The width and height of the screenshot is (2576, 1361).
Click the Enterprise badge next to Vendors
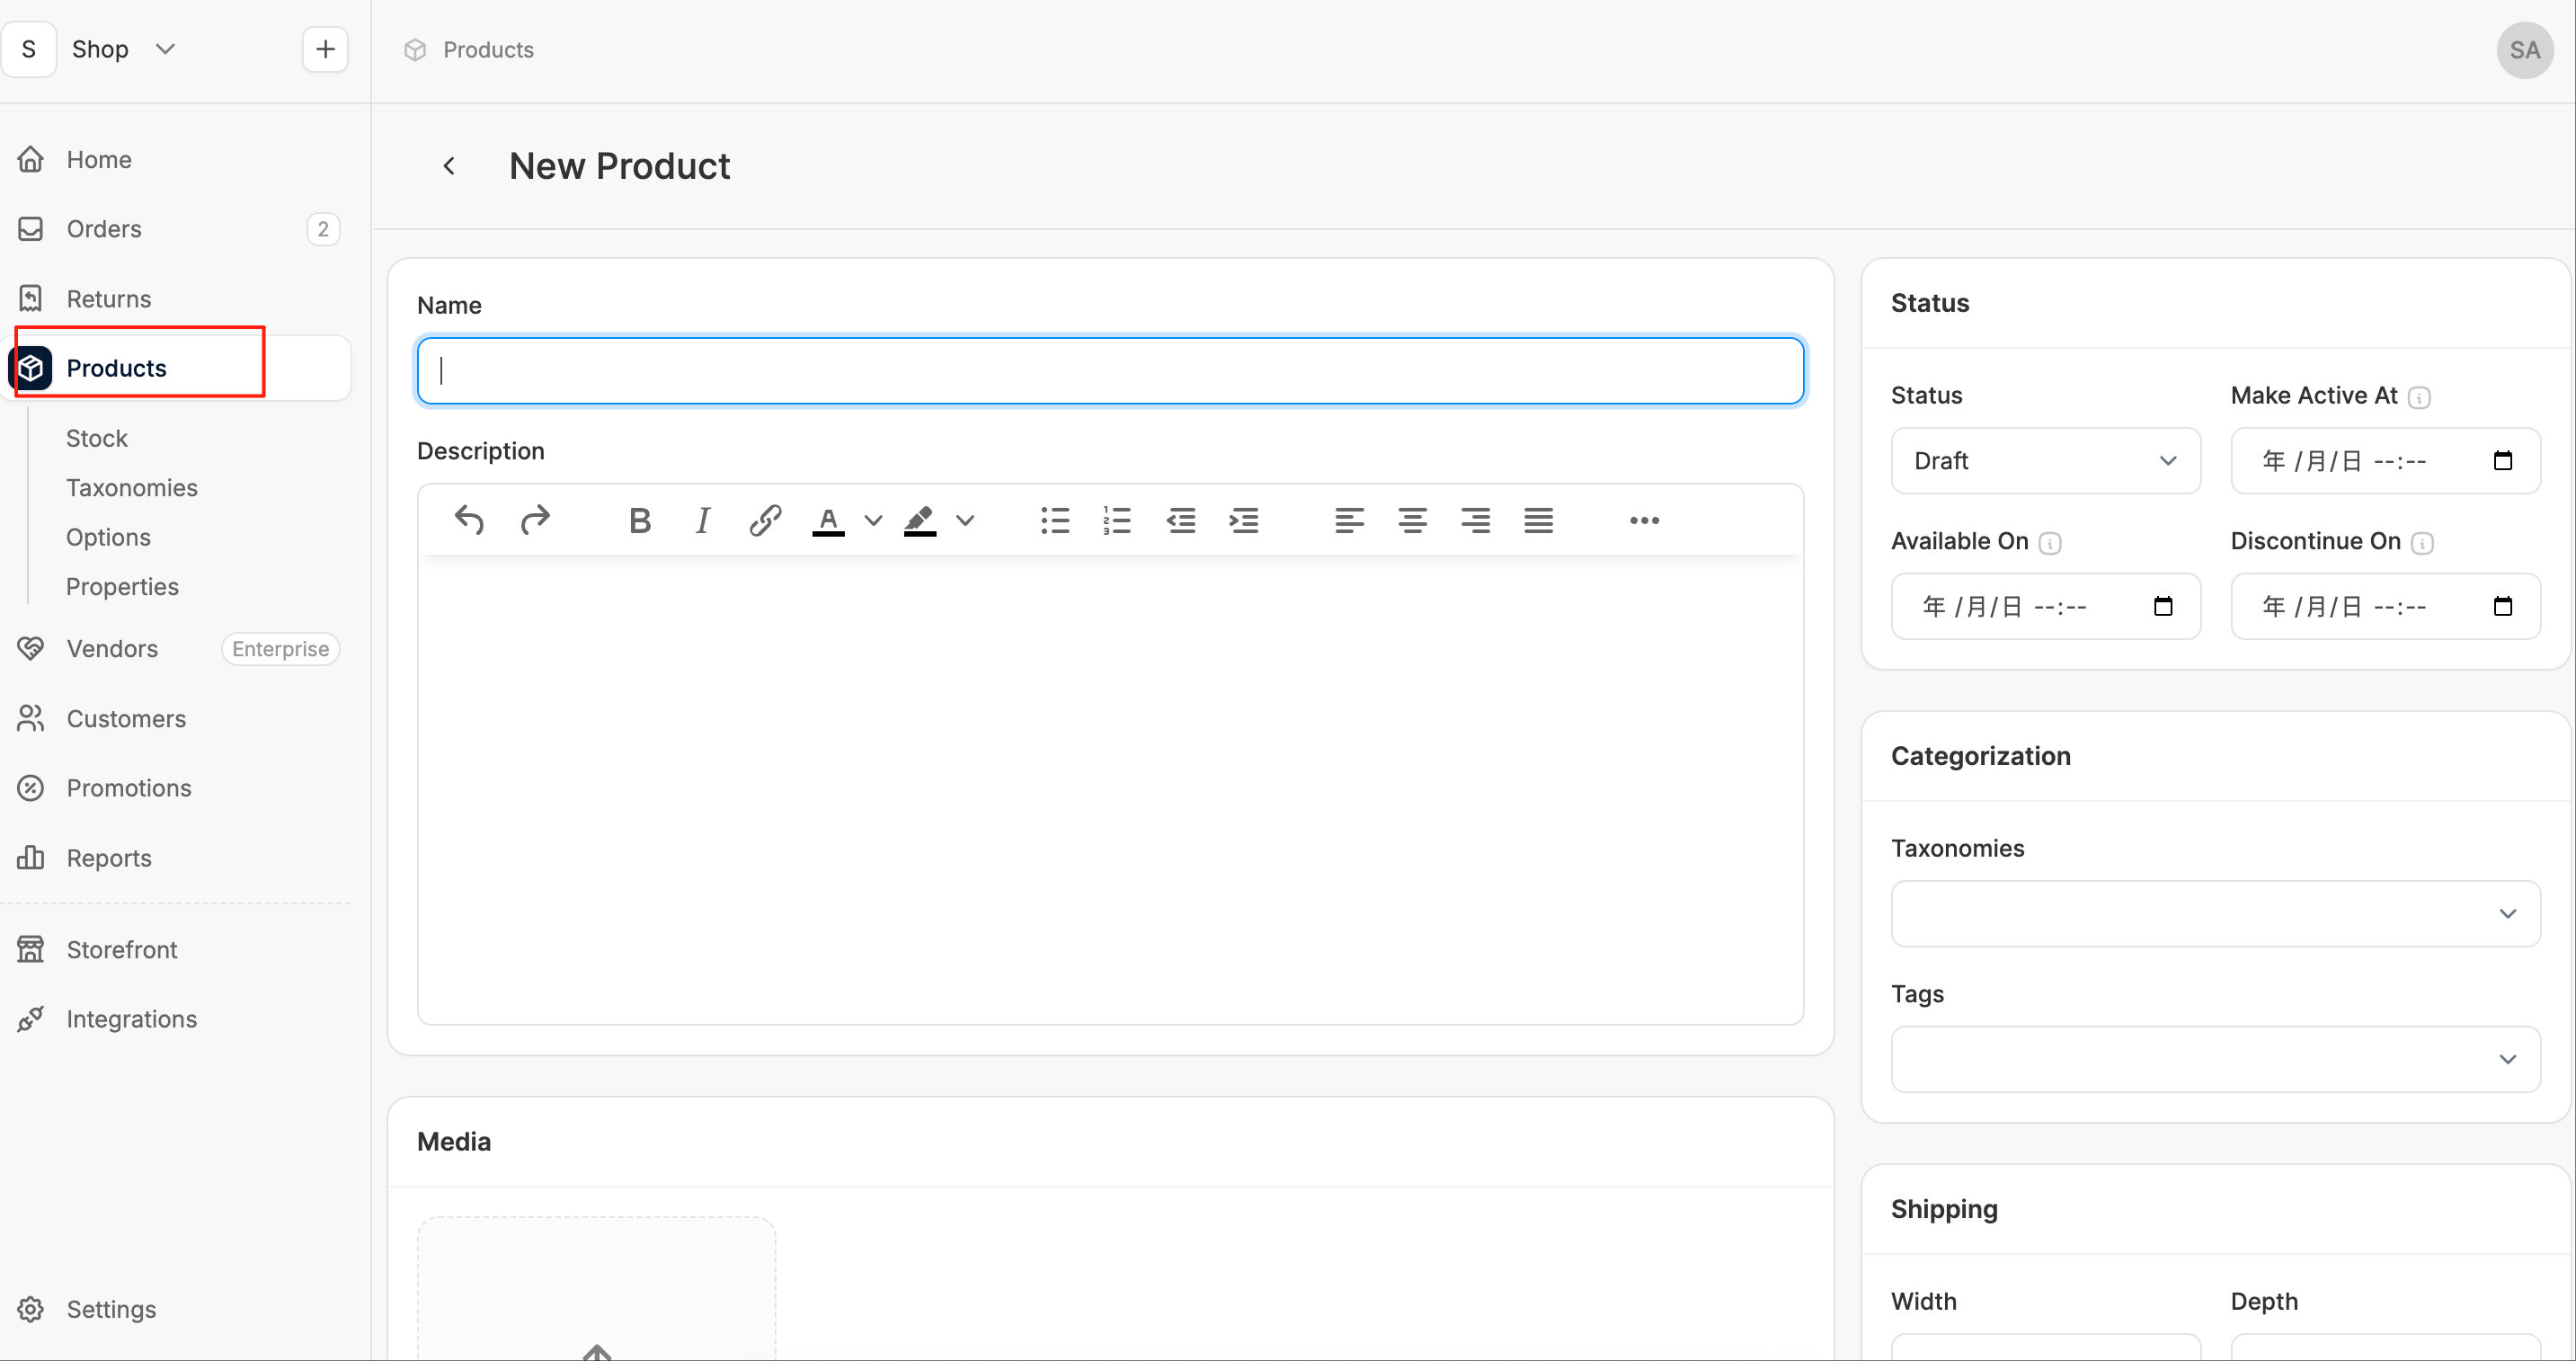pos(280,649)
